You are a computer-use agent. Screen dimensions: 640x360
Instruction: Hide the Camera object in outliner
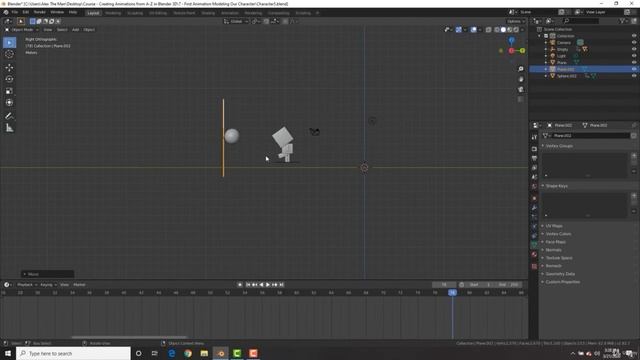[x=634, y=42]
